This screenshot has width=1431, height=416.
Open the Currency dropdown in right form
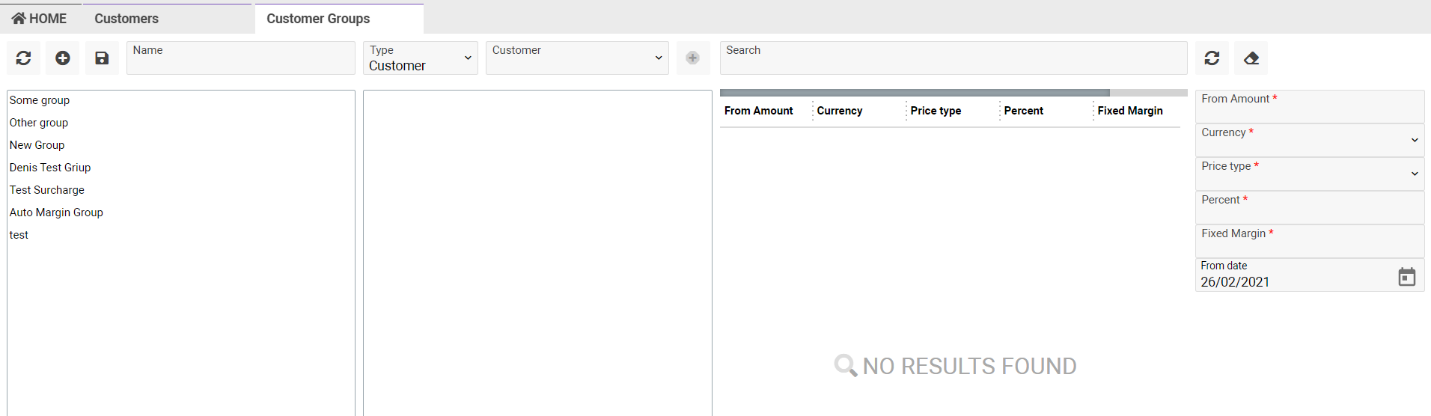point(1309,140)
